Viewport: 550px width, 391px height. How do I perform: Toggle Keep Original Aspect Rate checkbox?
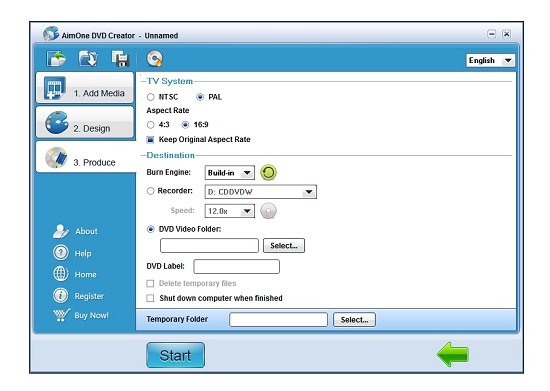(x=150, y=140)
